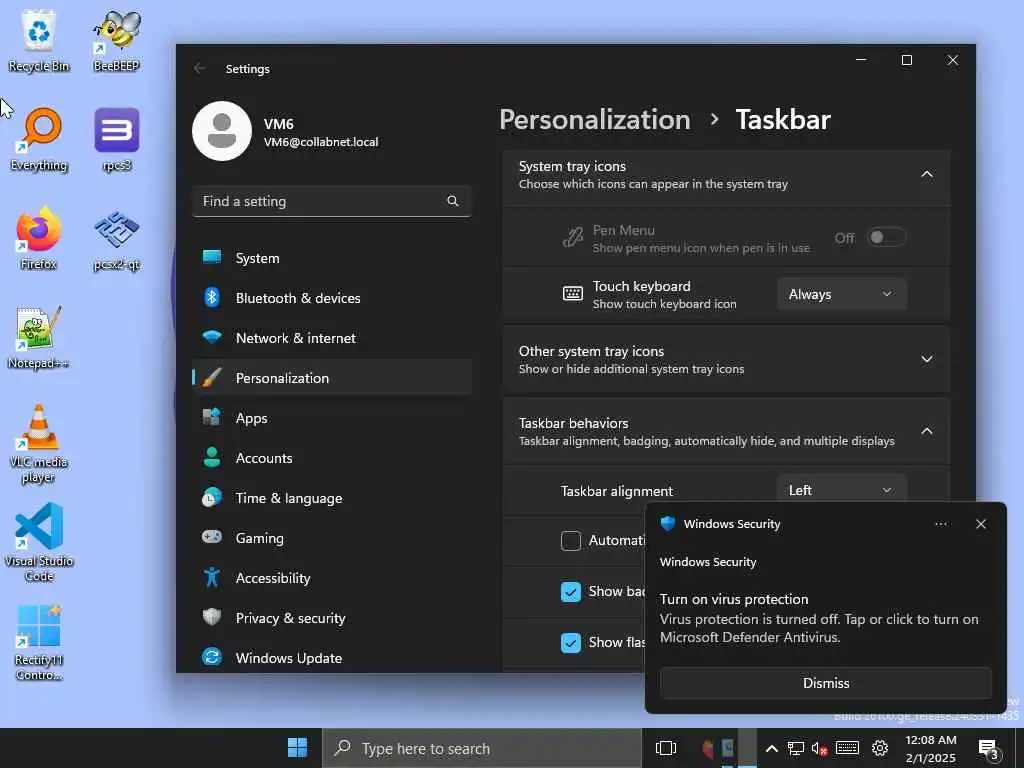
Task: Open System settings category
Action: click(x=332, y=258)
